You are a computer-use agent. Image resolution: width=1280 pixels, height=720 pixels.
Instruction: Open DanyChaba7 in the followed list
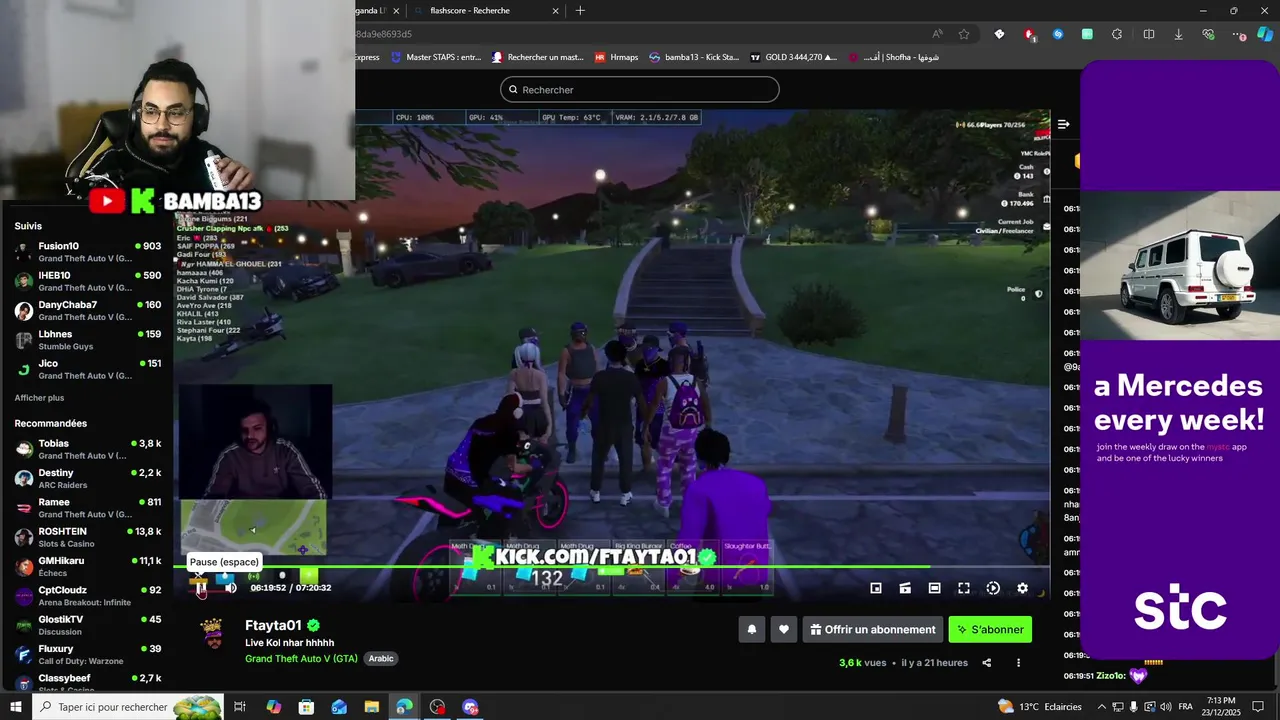click(87, 311)
